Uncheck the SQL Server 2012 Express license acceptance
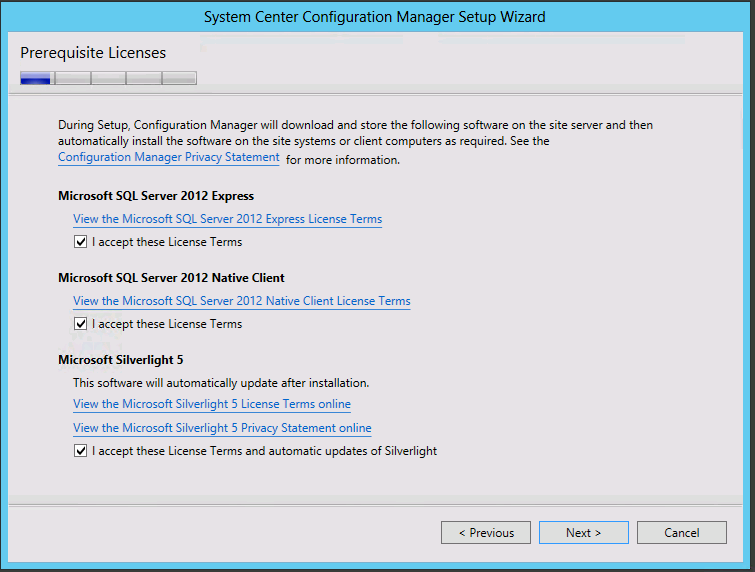The height and width of the screenshot is (572, 755). [x=80, y=242]
